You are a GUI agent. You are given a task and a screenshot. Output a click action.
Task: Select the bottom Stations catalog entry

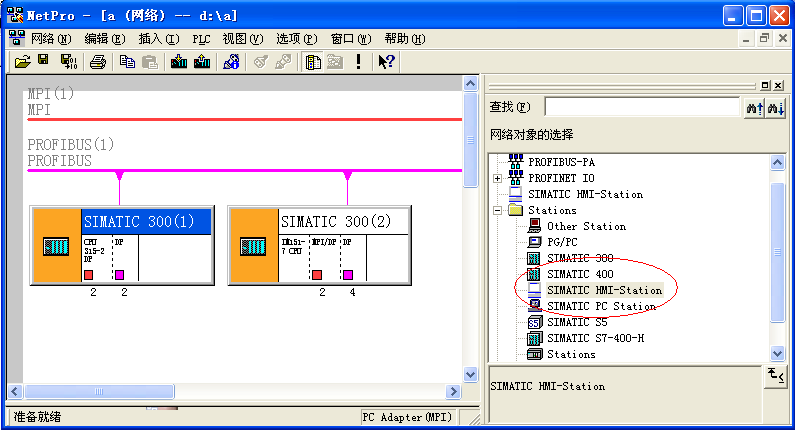(x=571, y=354)
